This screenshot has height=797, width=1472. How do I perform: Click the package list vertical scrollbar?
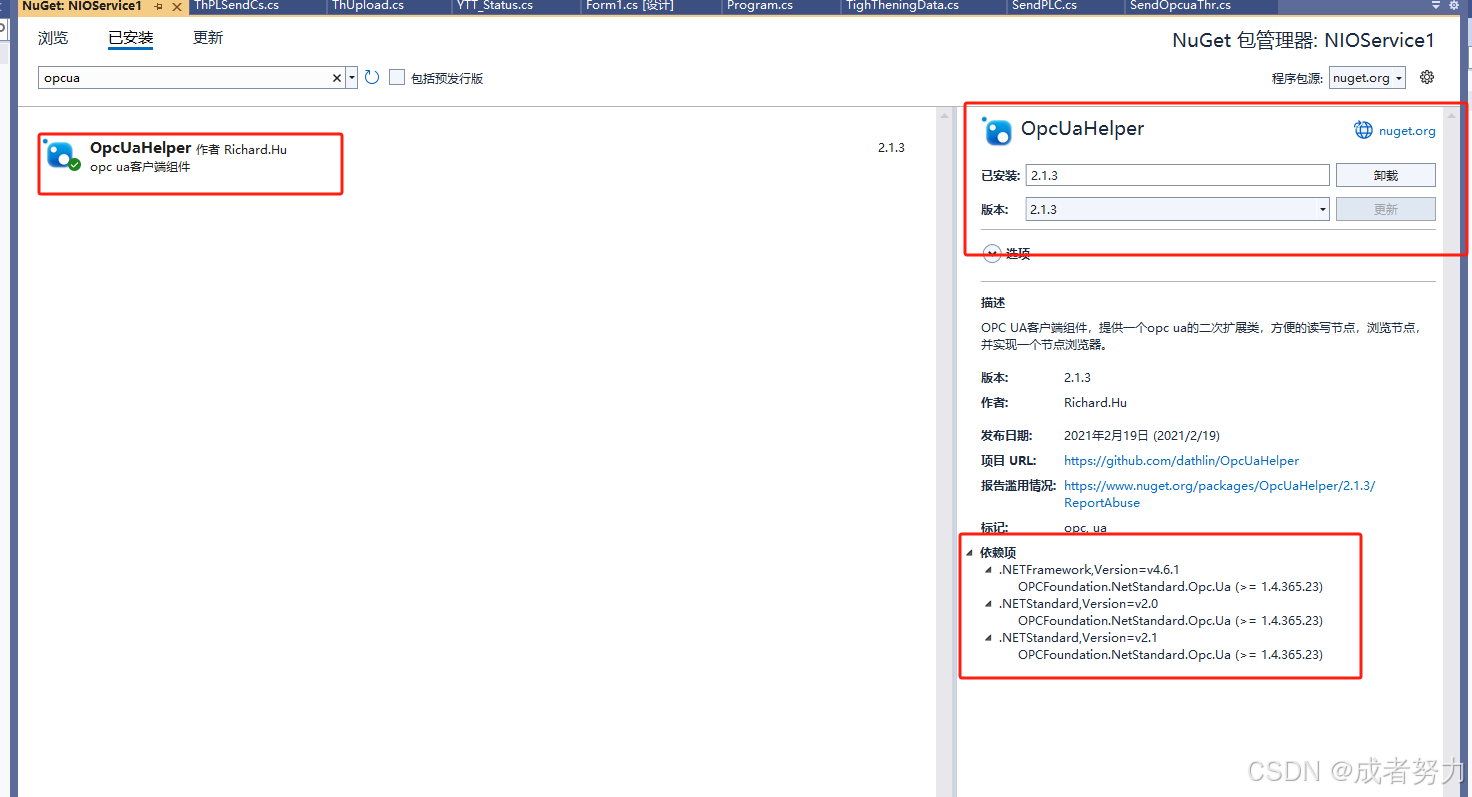[945, 450]
